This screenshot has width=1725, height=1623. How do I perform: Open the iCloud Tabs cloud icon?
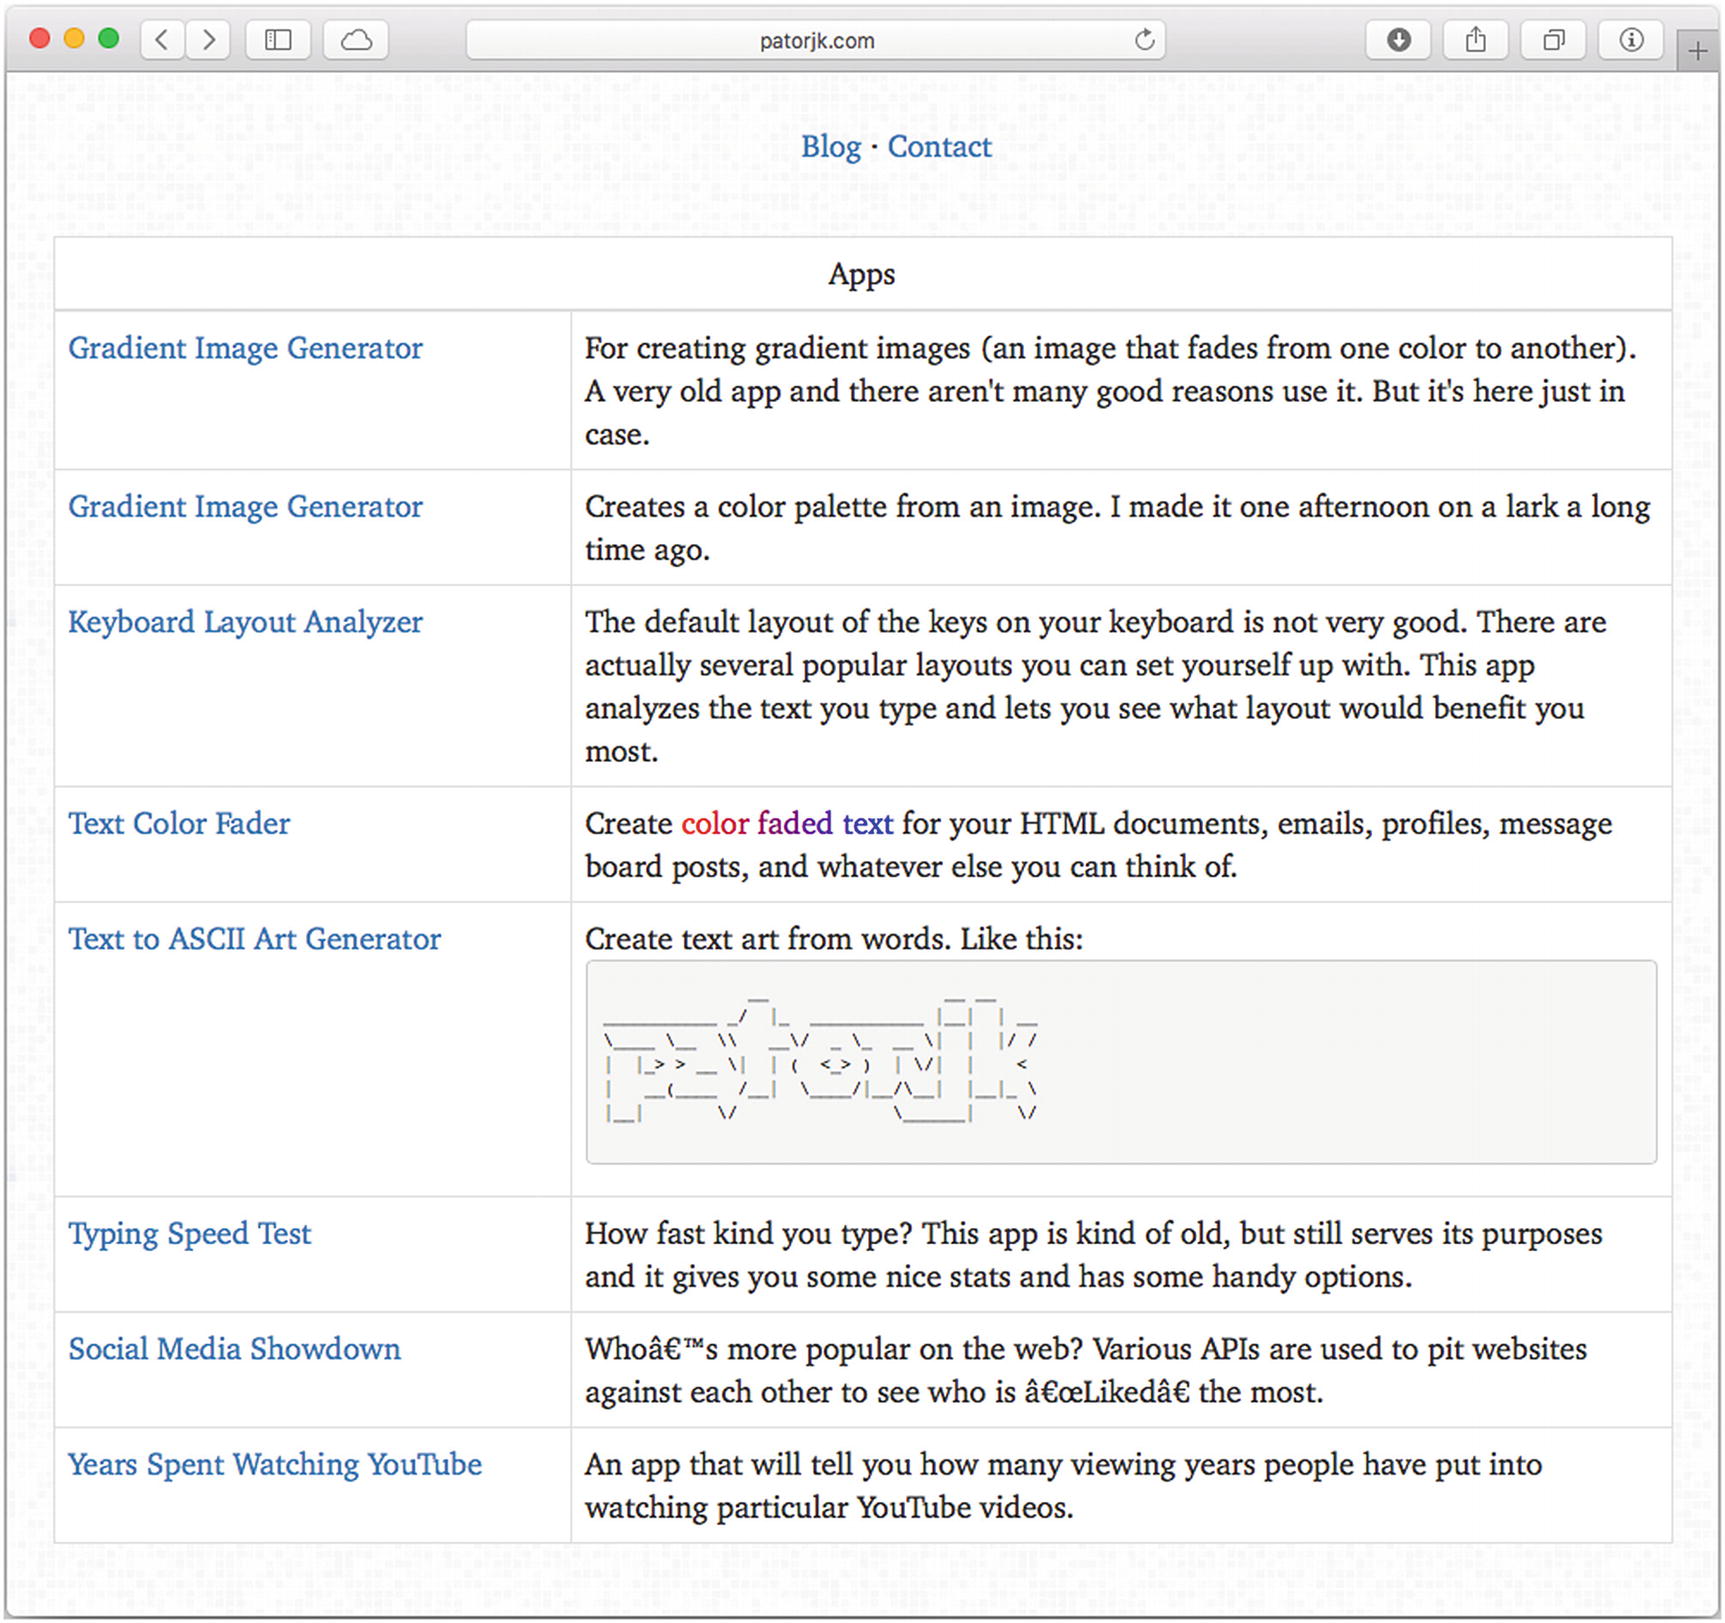[x=356, y=40]
